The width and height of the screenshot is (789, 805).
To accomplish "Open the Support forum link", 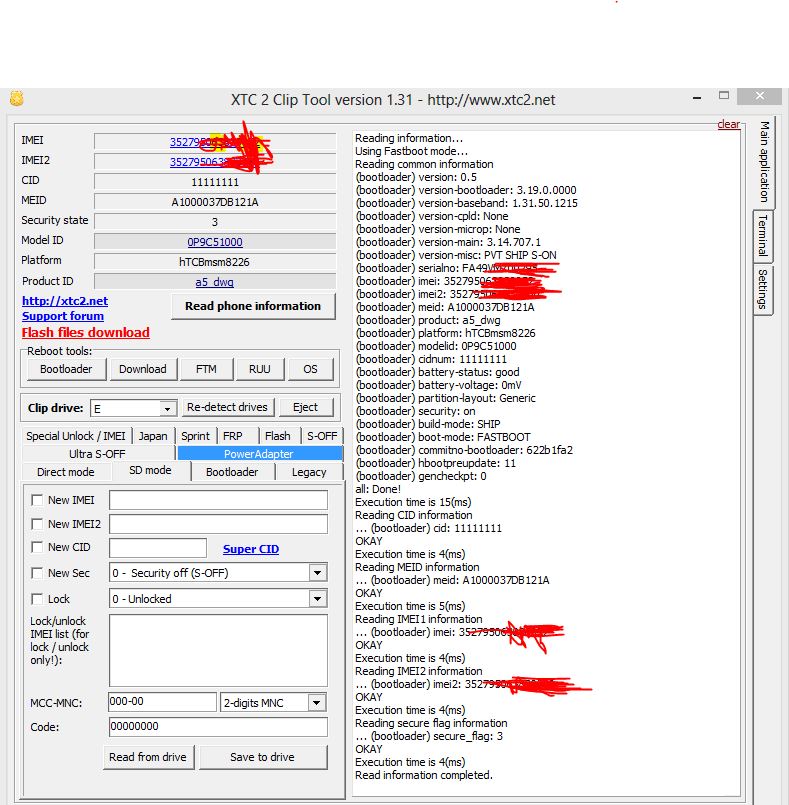I will tap(63, 316).
